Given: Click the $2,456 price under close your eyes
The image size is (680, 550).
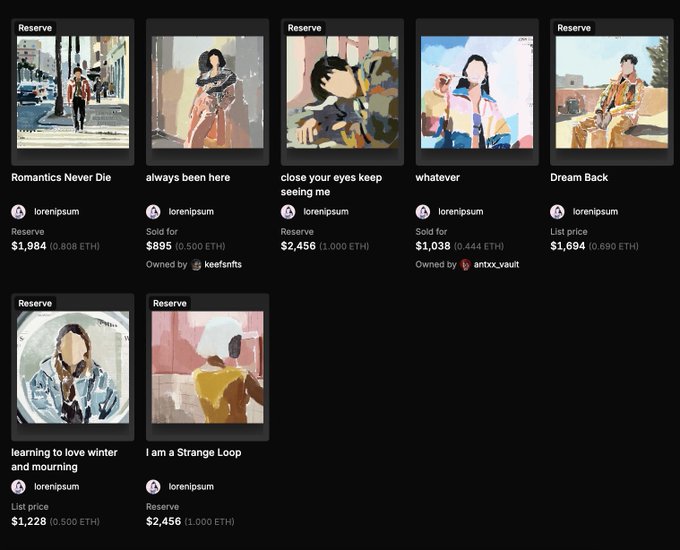Looking at the screenshot, I should [x=298, y=246].
